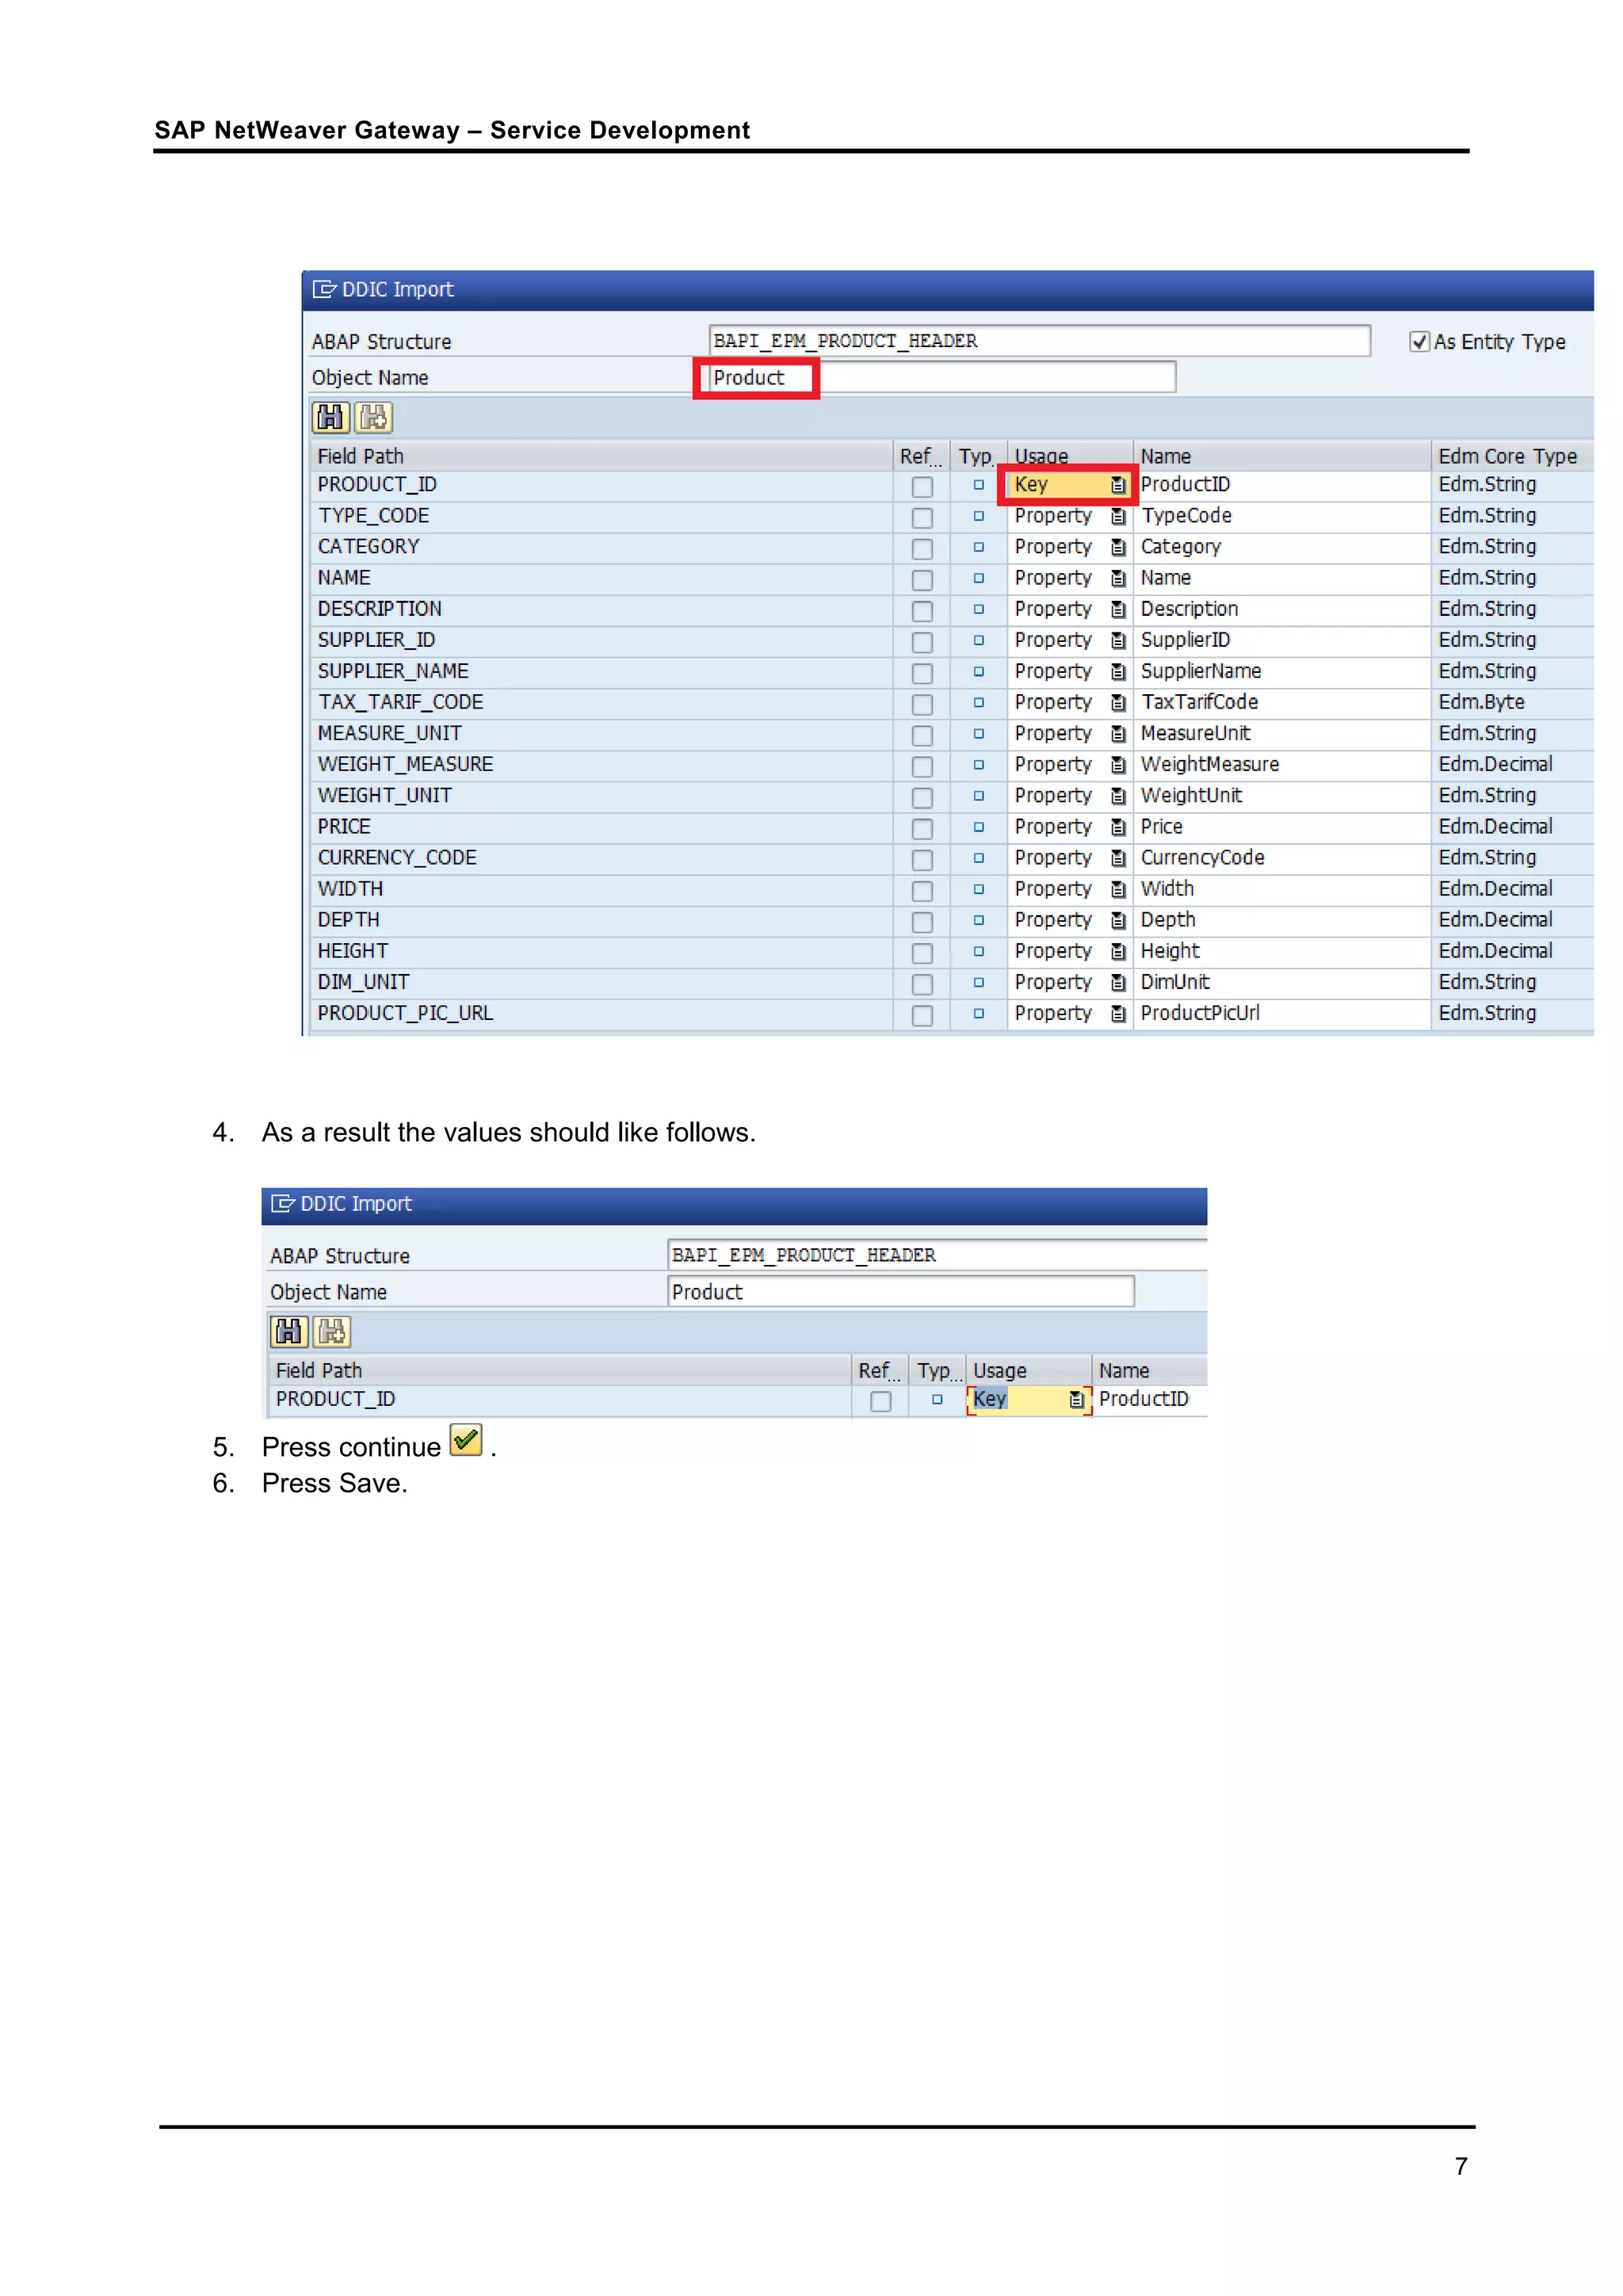The image size is (1623, 2296).
Task: Click the type icon in the PRODUCT_ID row
Action: click(x=978, y=485)
